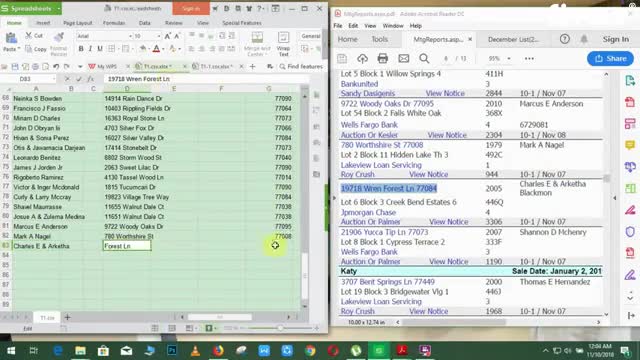Open the Formulas ribbon tab

point(114,23)
